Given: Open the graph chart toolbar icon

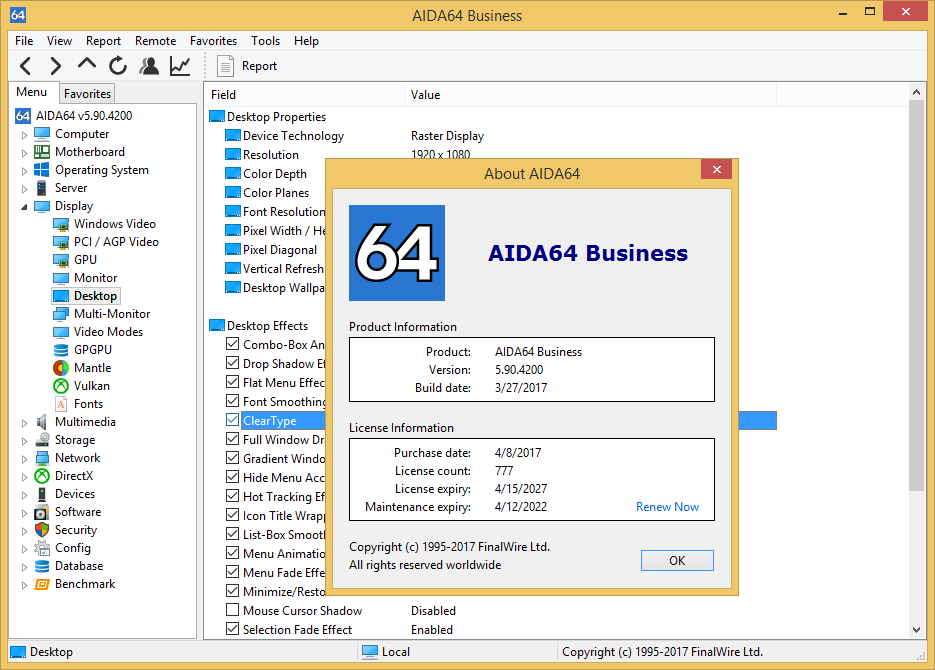Looking at the screenshot, I should (x=180, y=66).
